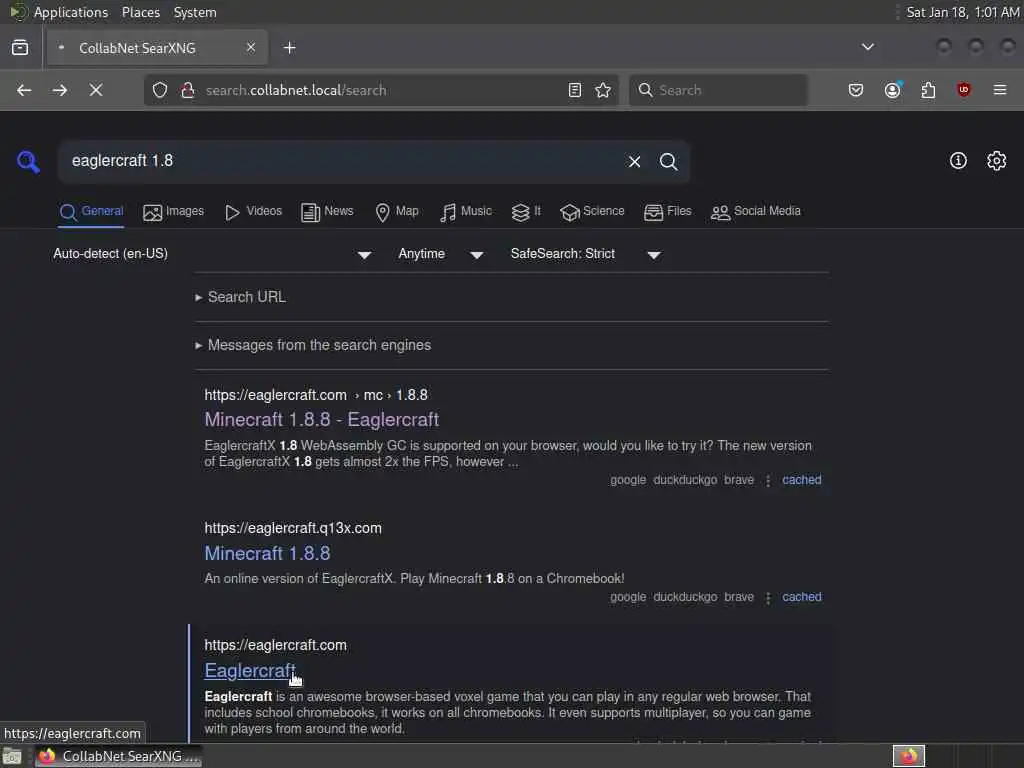The image size is (1024, 768).
Task: Open the Auto-detect (en-US) language dropdown
Action: 212,254
